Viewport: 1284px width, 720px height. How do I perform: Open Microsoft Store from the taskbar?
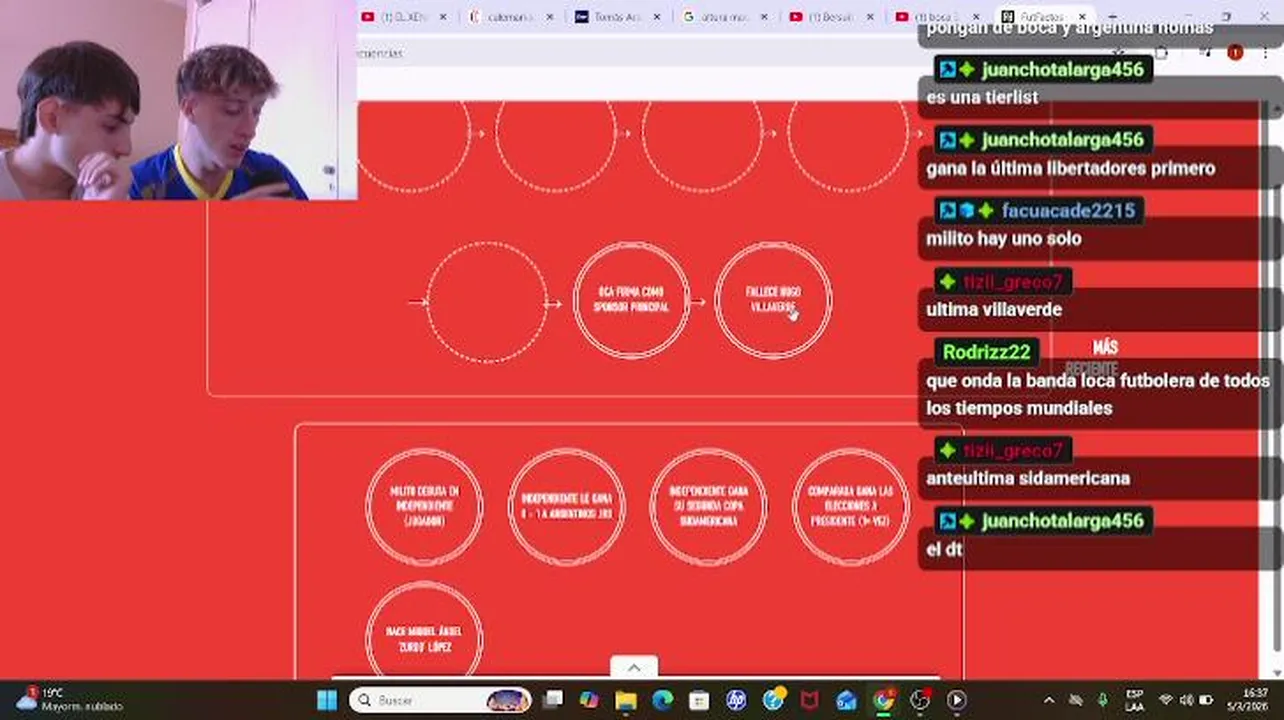(x=699, y=700)
